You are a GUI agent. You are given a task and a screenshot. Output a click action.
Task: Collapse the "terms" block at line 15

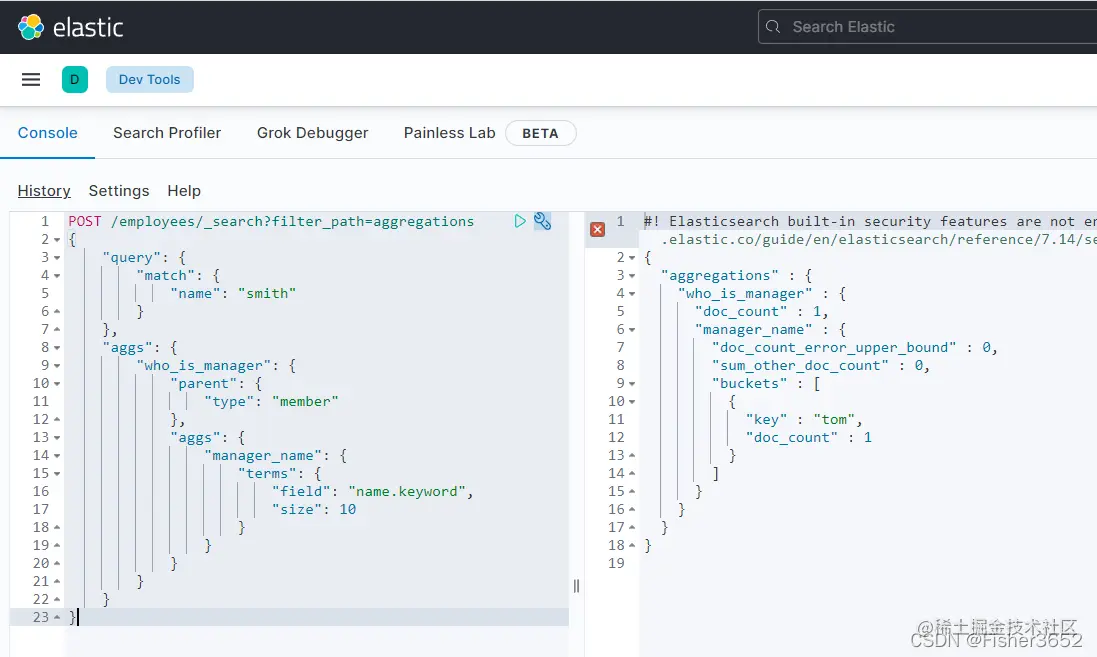click(x=57, y=474)
